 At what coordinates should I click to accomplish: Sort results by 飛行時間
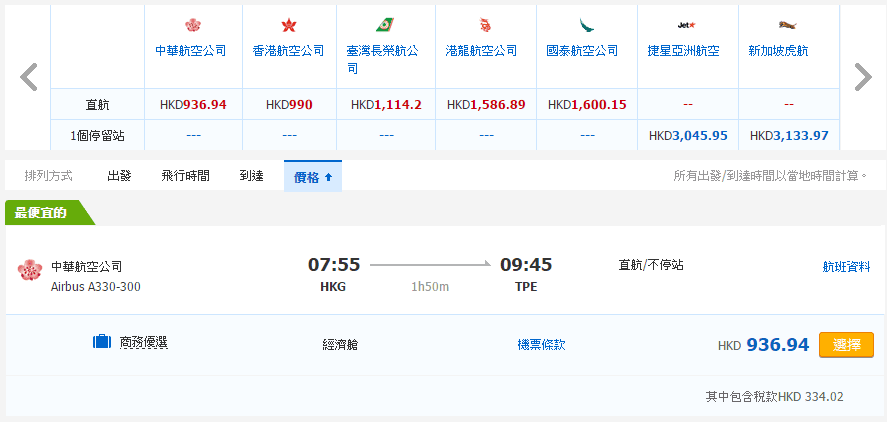pos(185,176)
